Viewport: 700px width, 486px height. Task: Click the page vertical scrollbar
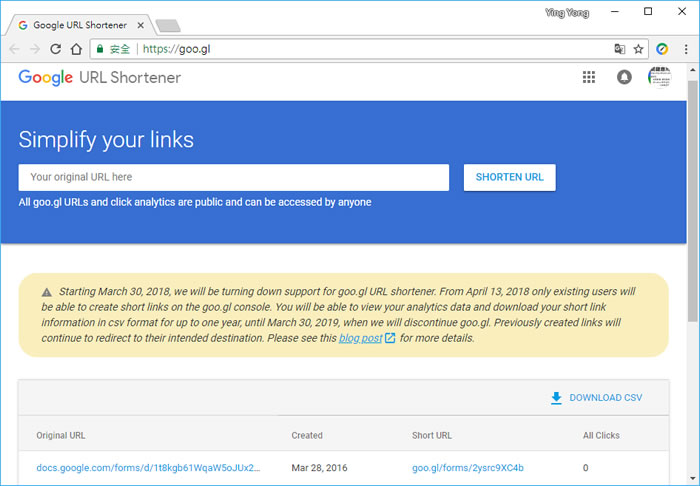(692, 200)
